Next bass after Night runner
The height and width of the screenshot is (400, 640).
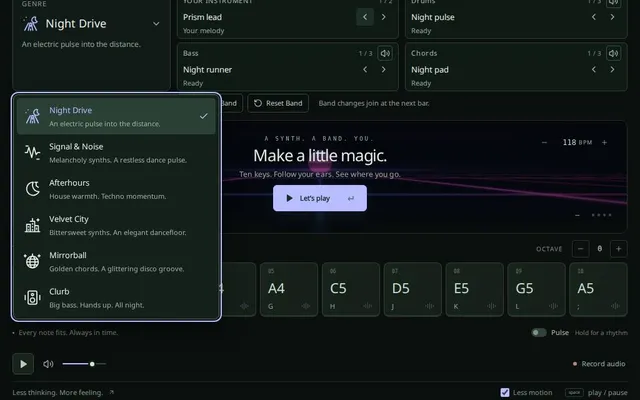[x=383, y=69]
